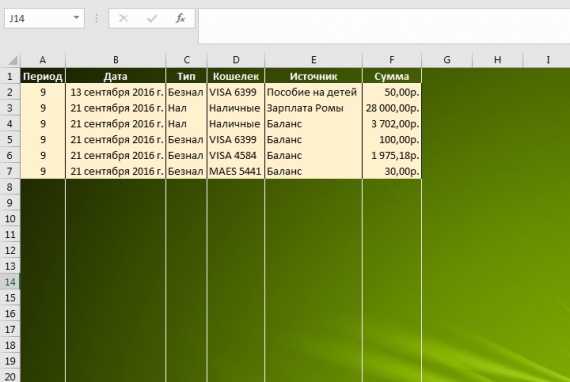Select row 7 header
This screenshot has height=382, width=570.
pyautogui.click(x=10, y=171)
